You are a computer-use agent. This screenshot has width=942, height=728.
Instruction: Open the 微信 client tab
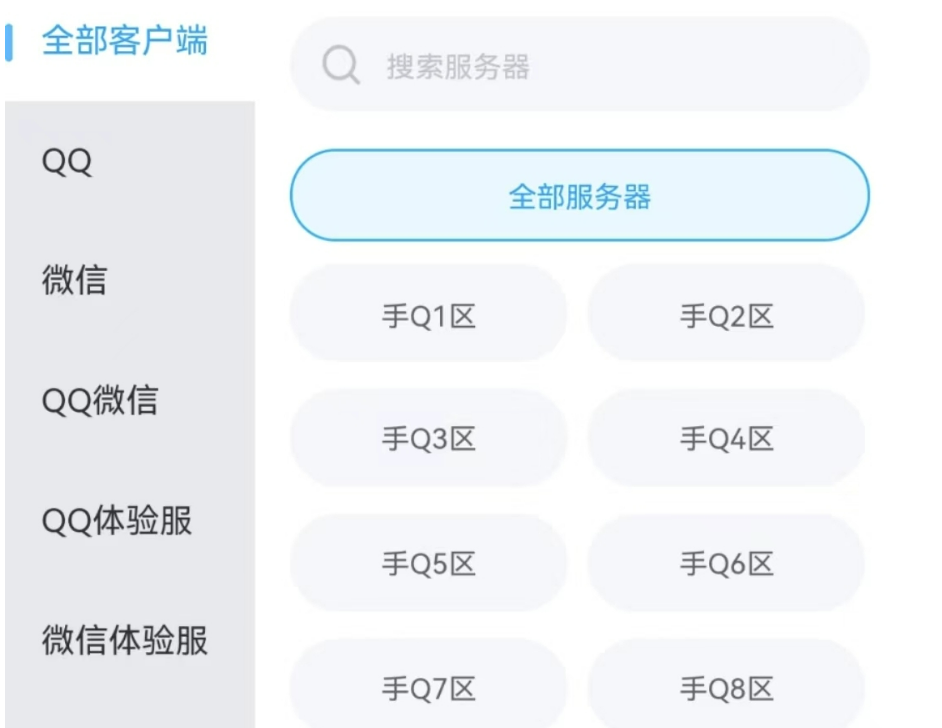coord(74,281)
